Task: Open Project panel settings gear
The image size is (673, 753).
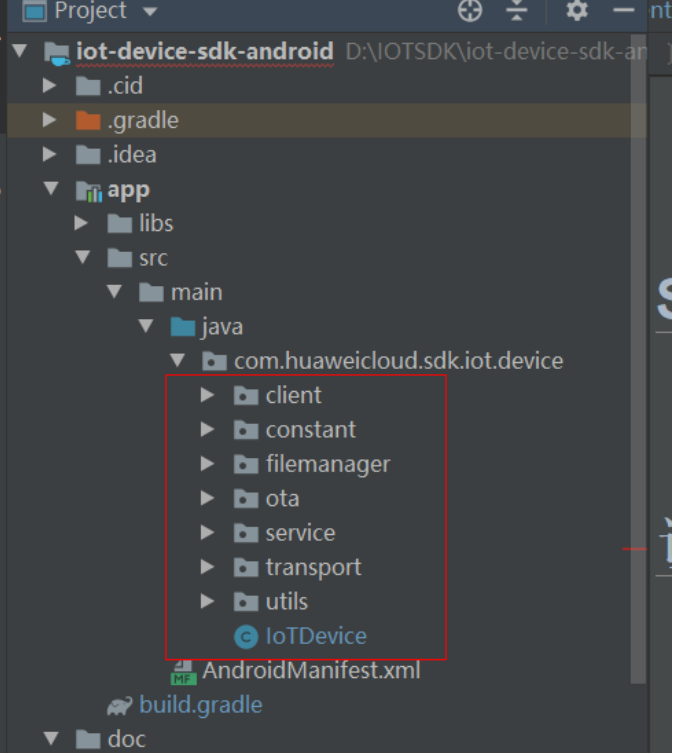Action: tap(576, 11)
